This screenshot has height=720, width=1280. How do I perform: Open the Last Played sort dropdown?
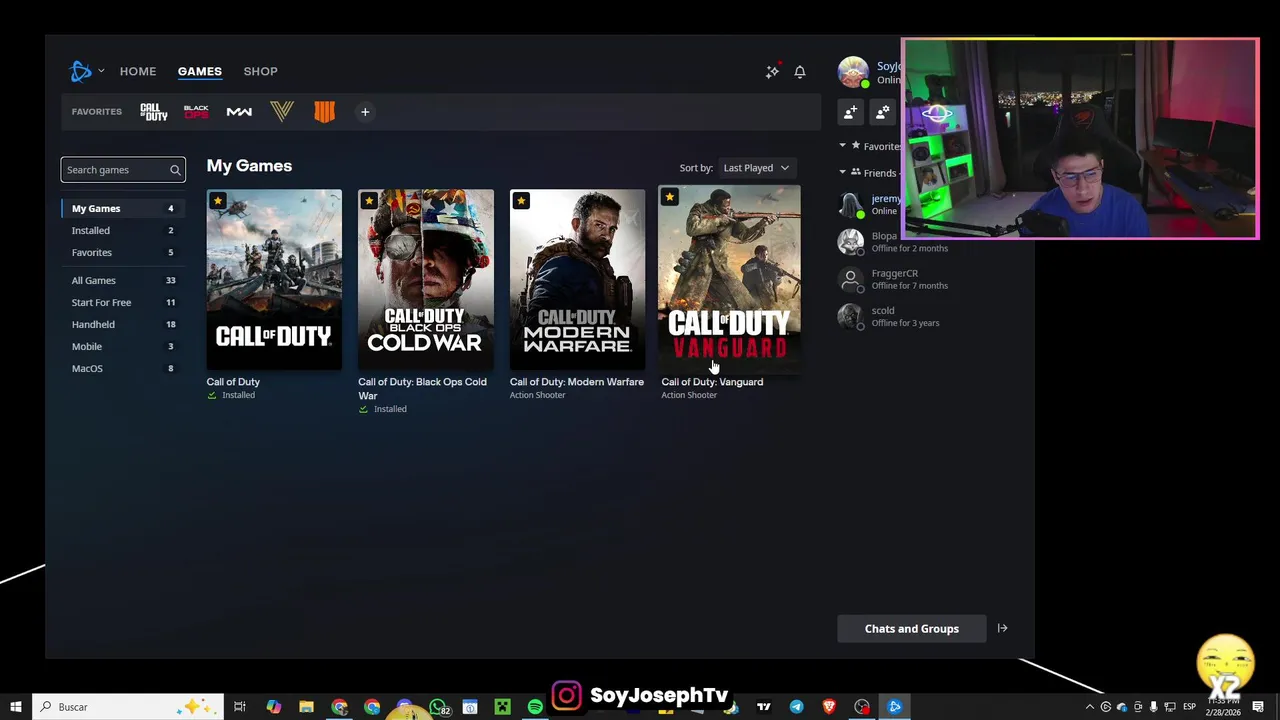(x=756, y=168)
